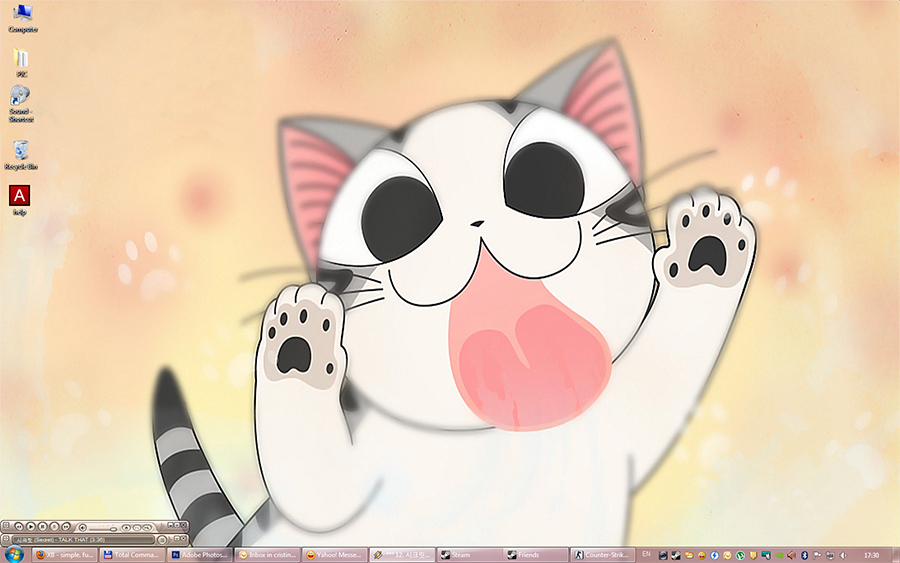Open the yellow shield tray icon

753,555
